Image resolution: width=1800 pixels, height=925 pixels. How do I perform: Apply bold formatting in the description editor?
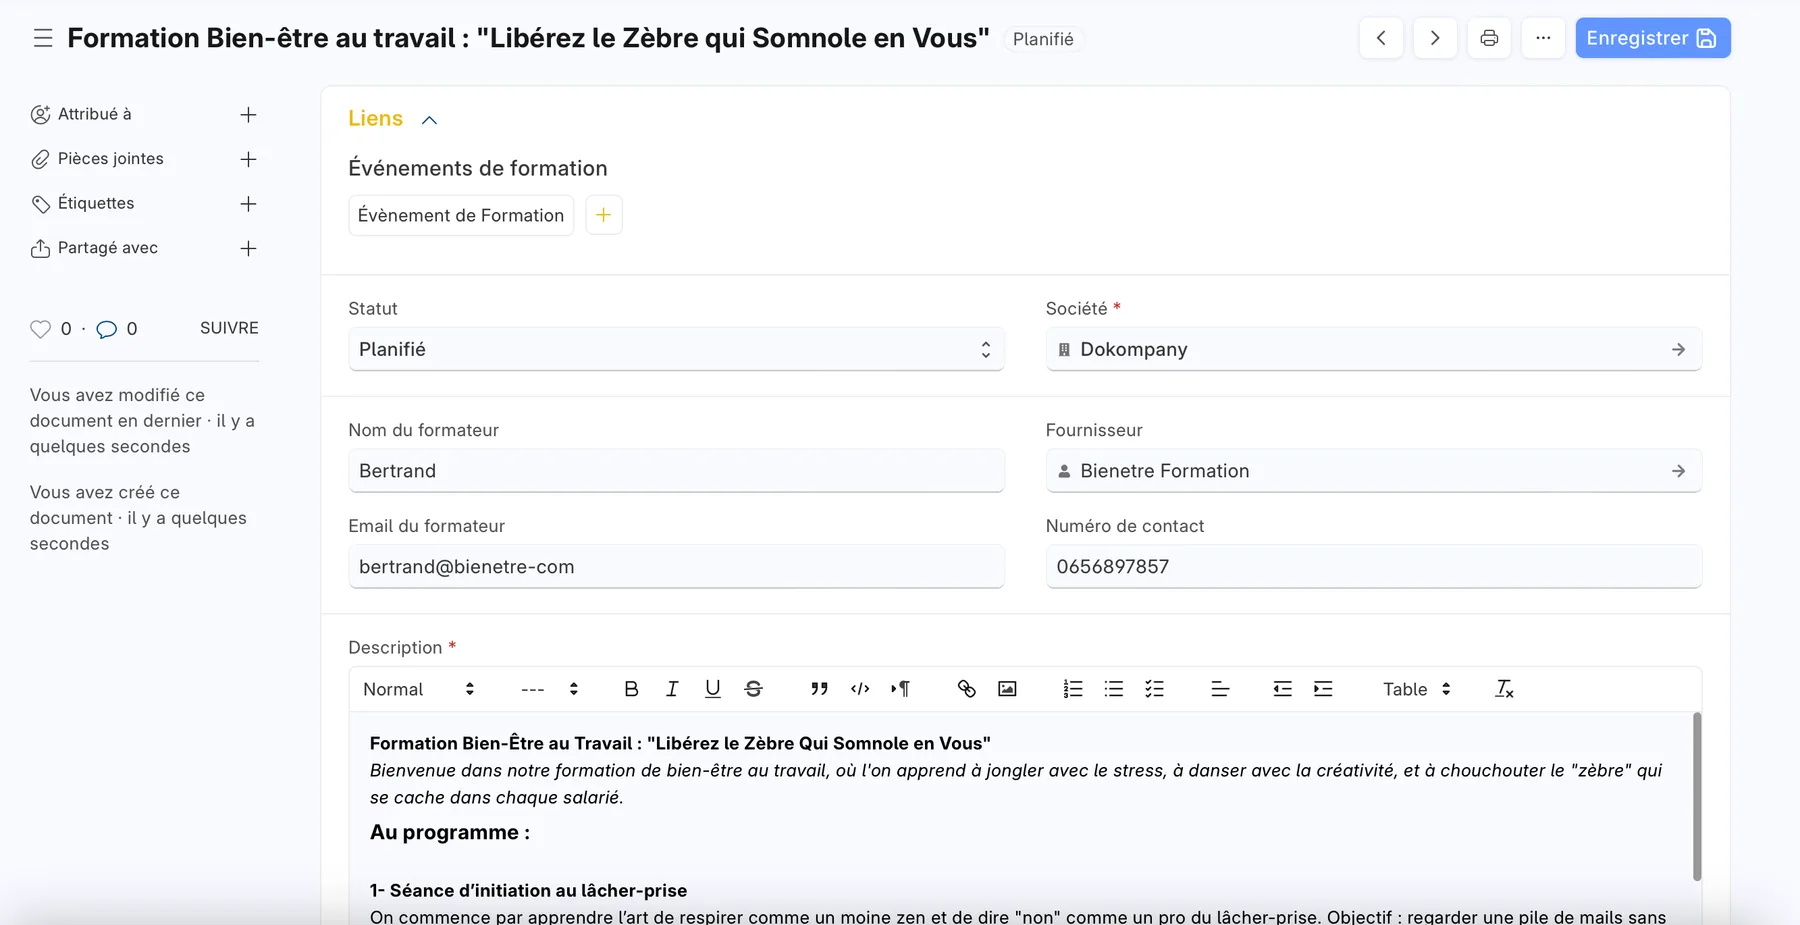pos(631,689)
